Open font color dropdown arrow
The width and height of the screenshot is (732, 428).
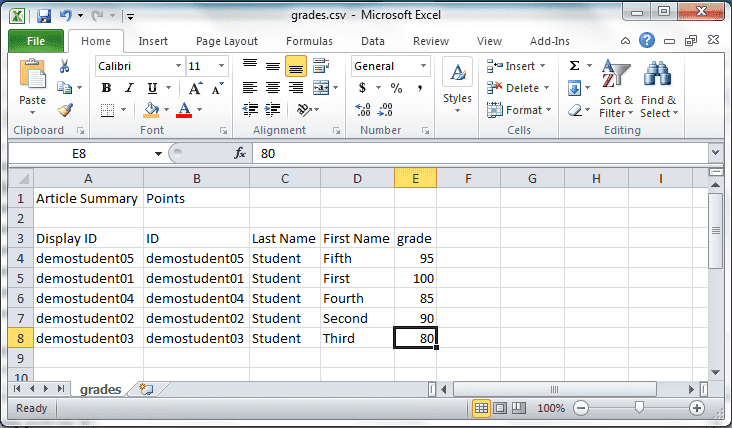[200, 110]
